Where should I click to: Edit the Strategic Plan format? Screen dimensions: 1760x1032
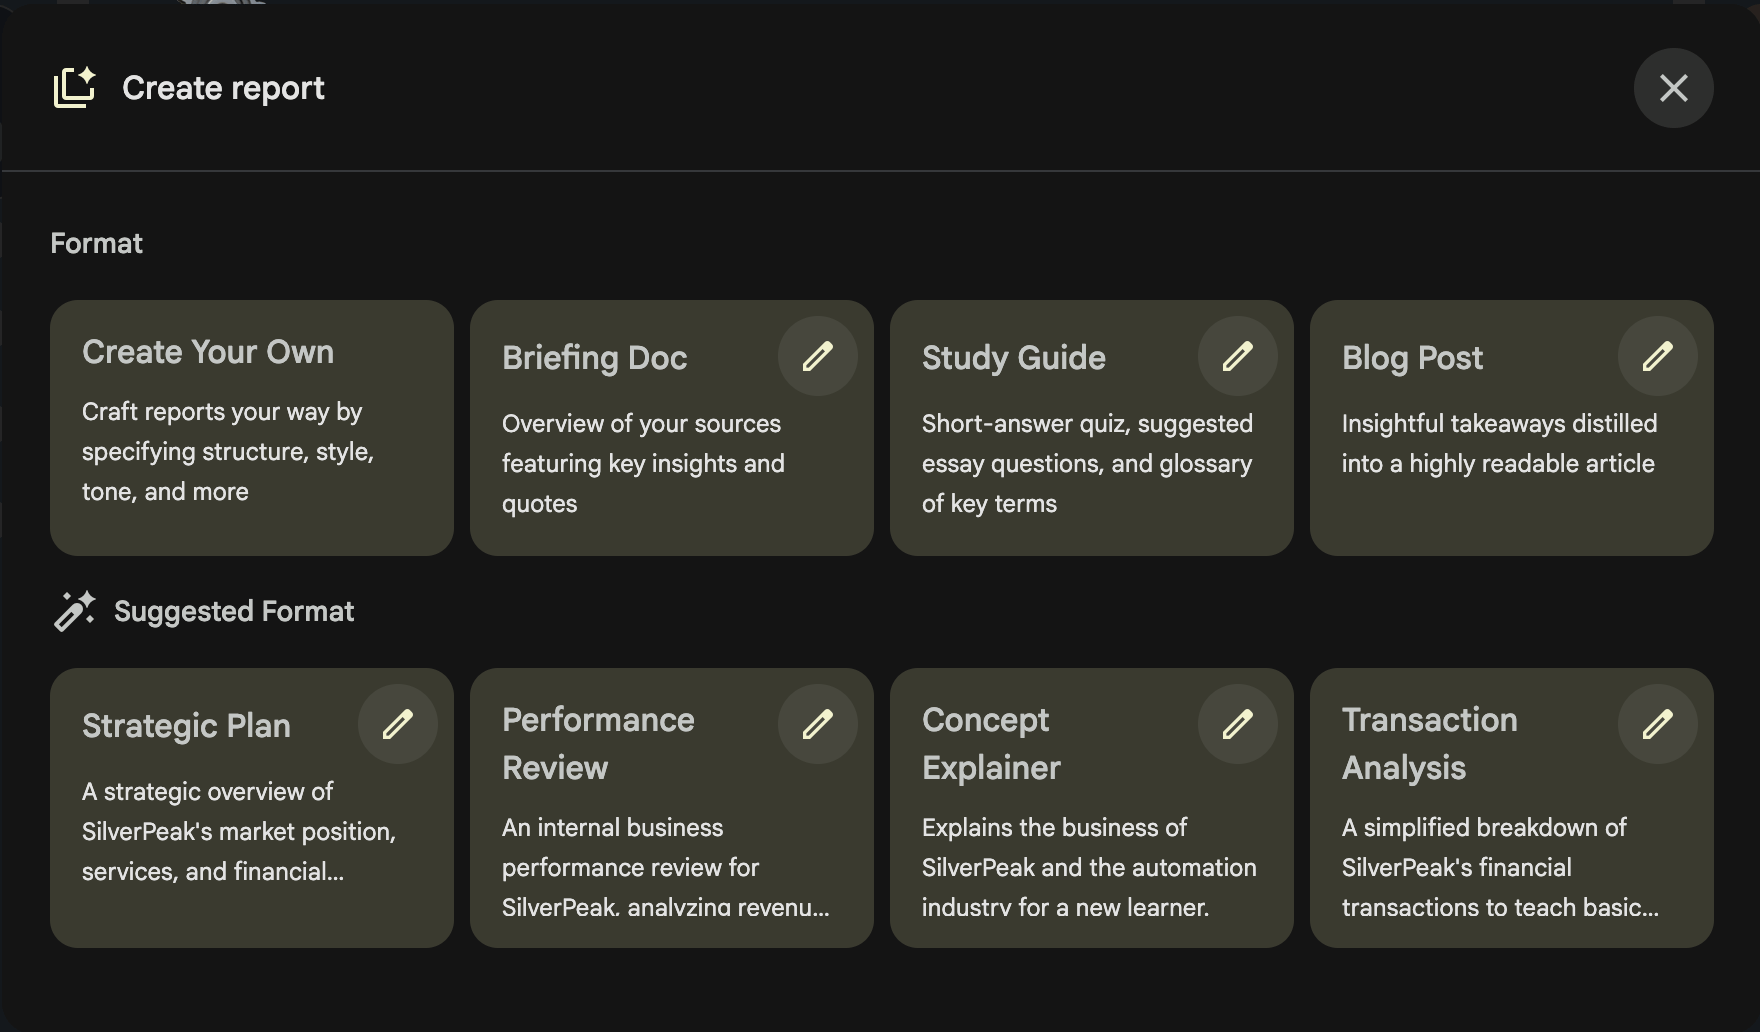click(397, 724)
